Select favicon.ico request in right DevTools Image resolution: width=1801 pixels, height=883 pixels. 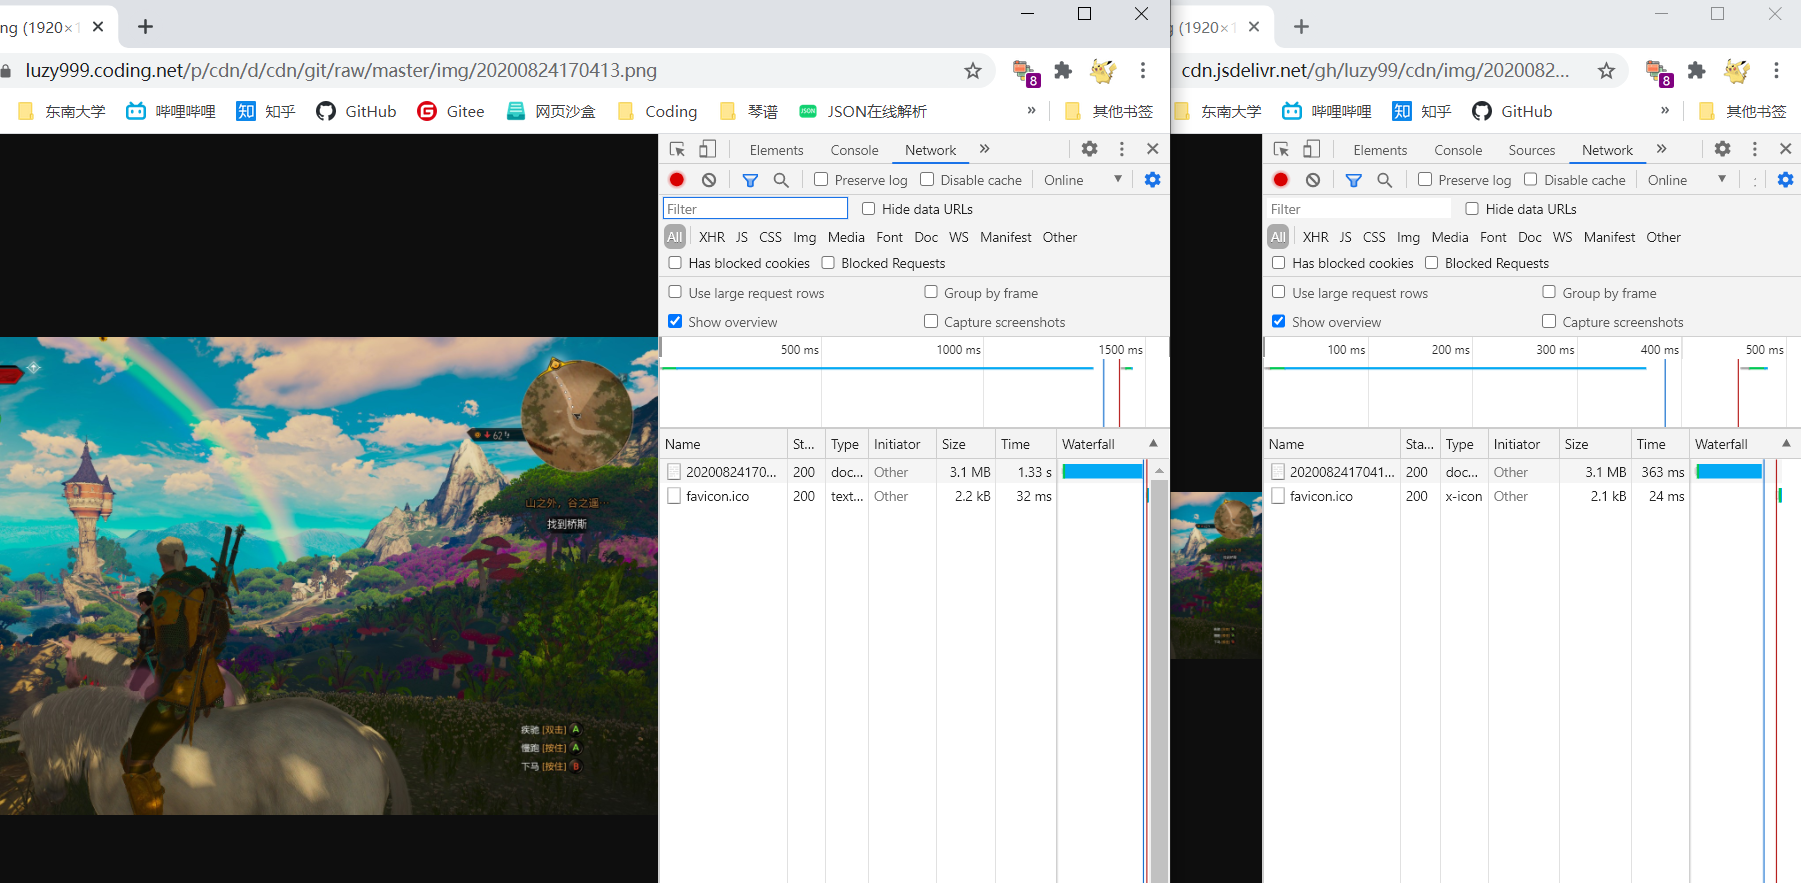[x=1321, y=496]
